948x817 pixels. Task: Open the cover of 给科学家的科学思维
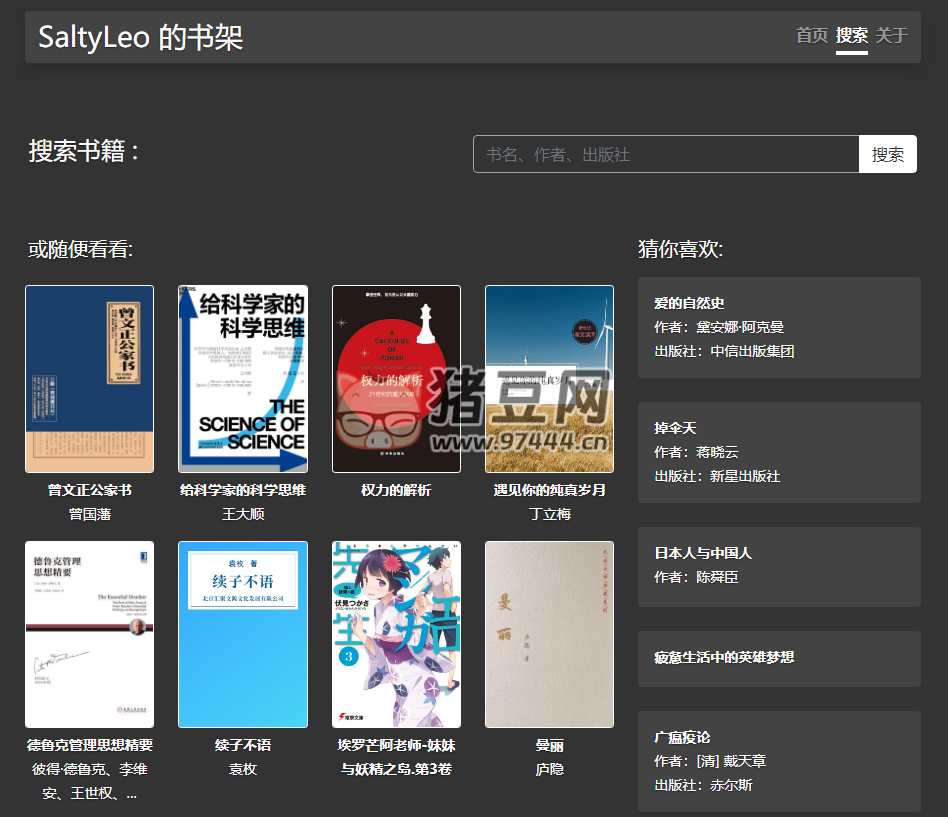(x=242, y=378)
